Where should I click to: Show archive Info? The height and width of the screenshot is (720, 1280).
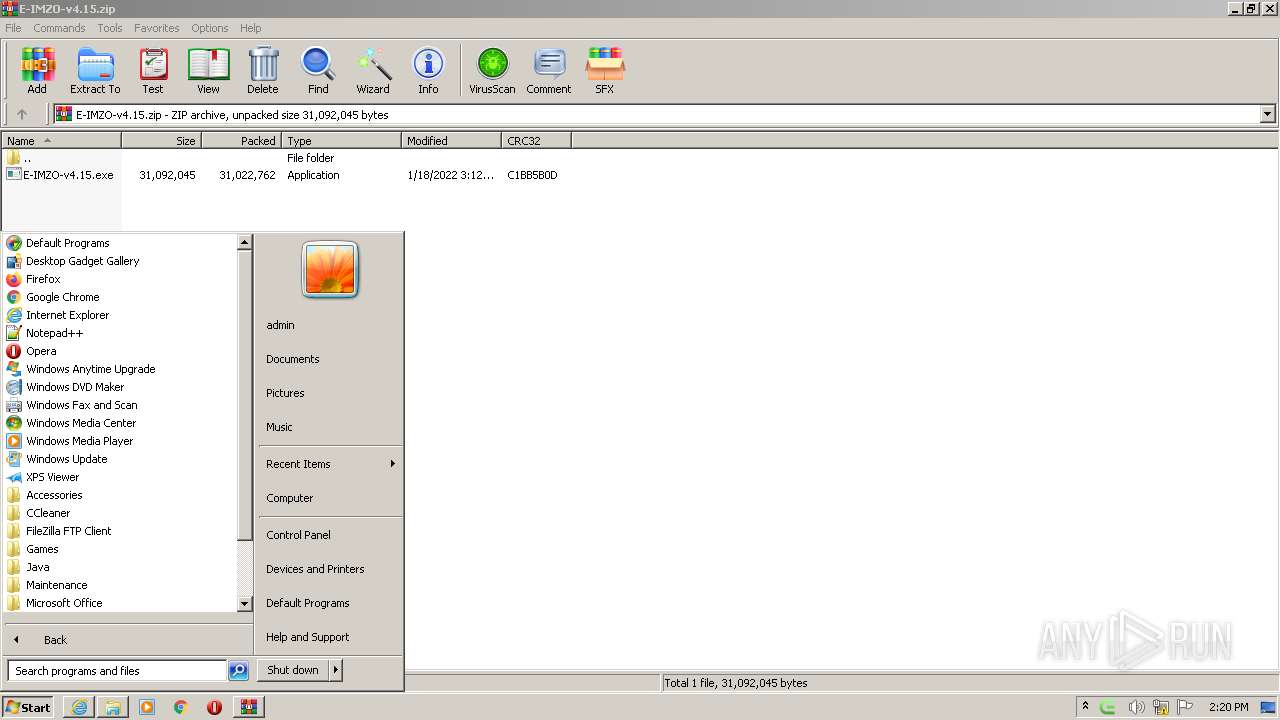pyautogui.click(x=428, y=70)
